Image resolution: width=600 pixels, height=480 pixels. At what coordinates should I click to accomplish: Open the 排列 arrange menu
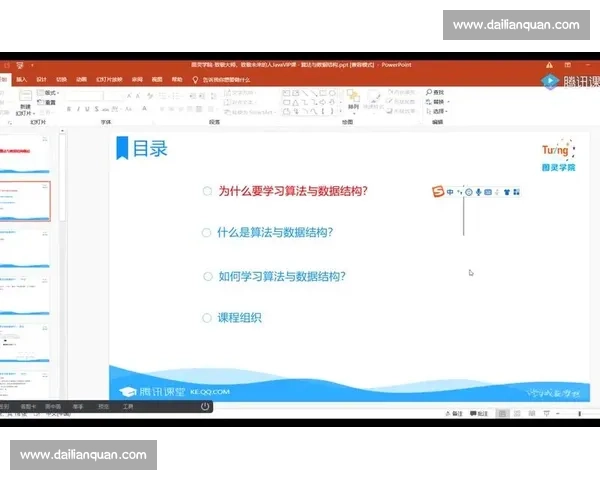pyautogui.click(x=353, y=100)
